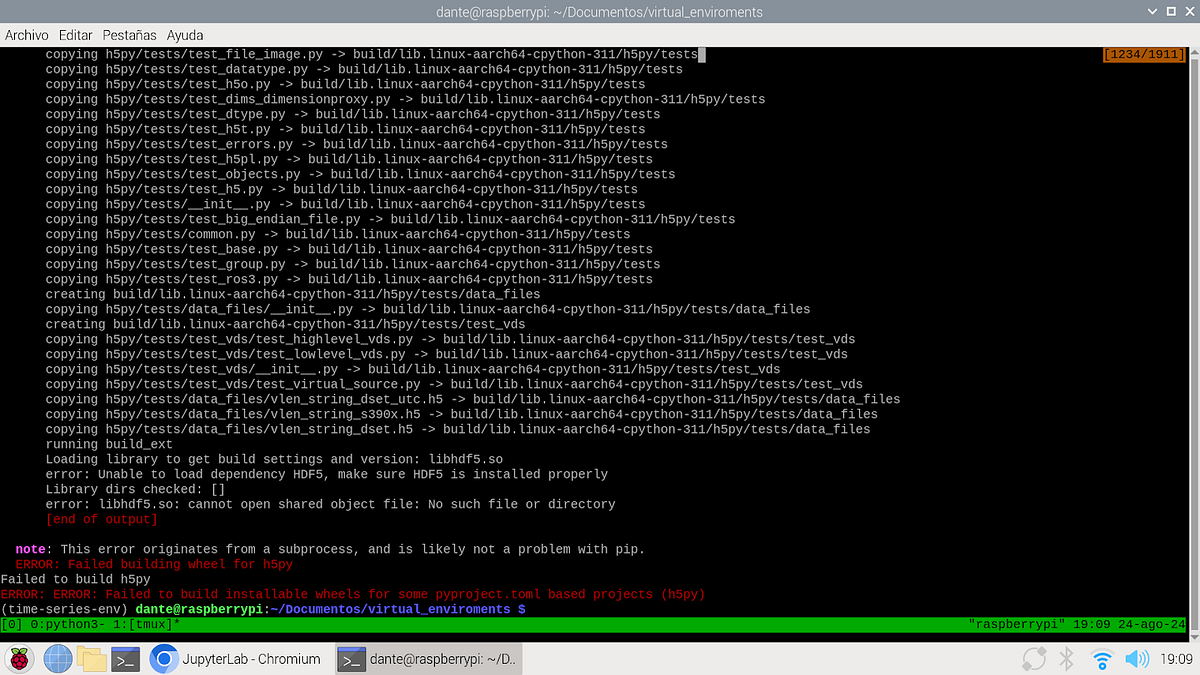Click the terminal icon on the active taskbar entry
This screenshot has width=1200, height=675.
coord(352,659)
